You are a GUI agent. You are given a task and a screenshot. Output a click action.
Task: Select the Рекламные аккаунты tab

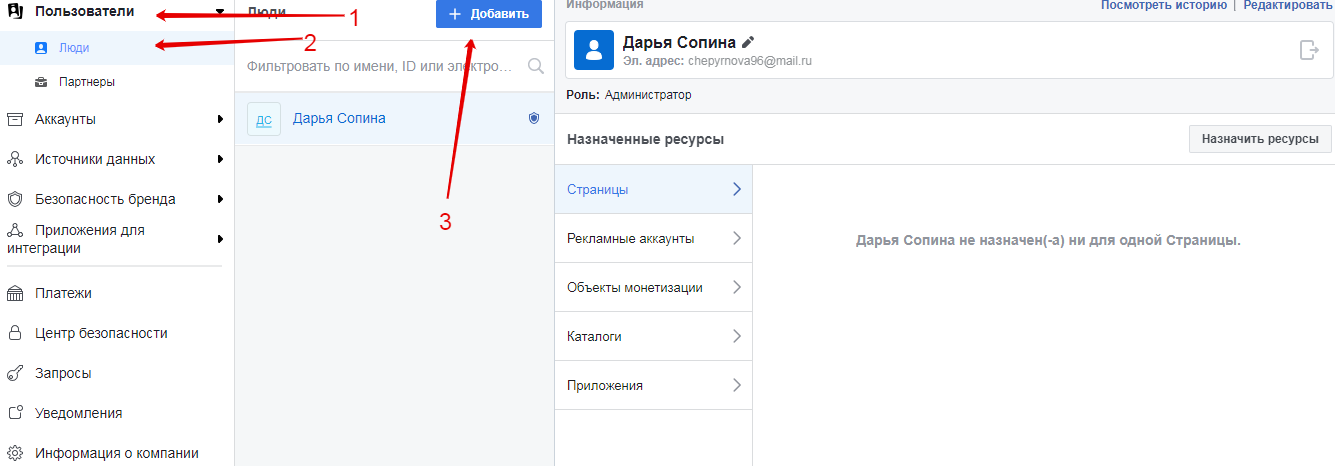click(x=653, y=238)
